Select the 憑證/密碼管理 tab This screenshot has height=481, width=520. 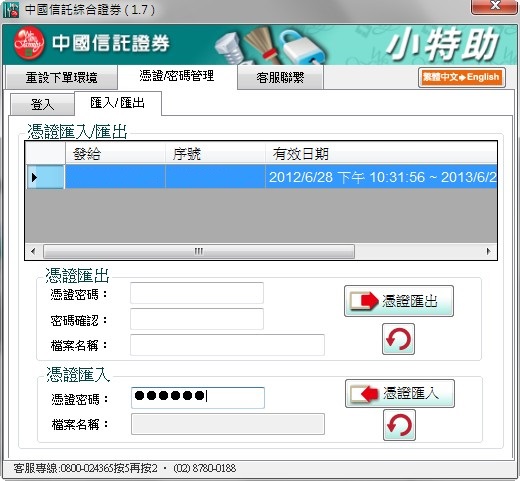coord(177,76)
